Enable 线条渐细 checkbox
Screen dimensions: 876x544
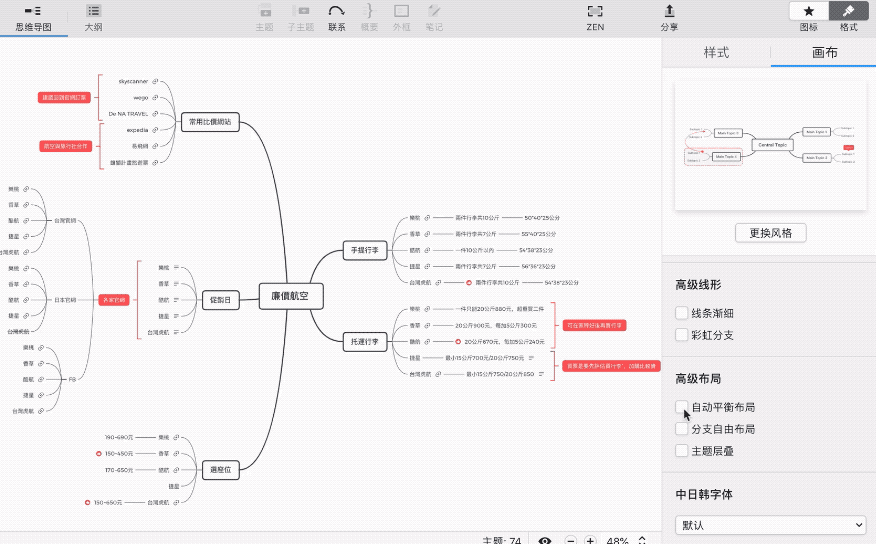(681, 313)
